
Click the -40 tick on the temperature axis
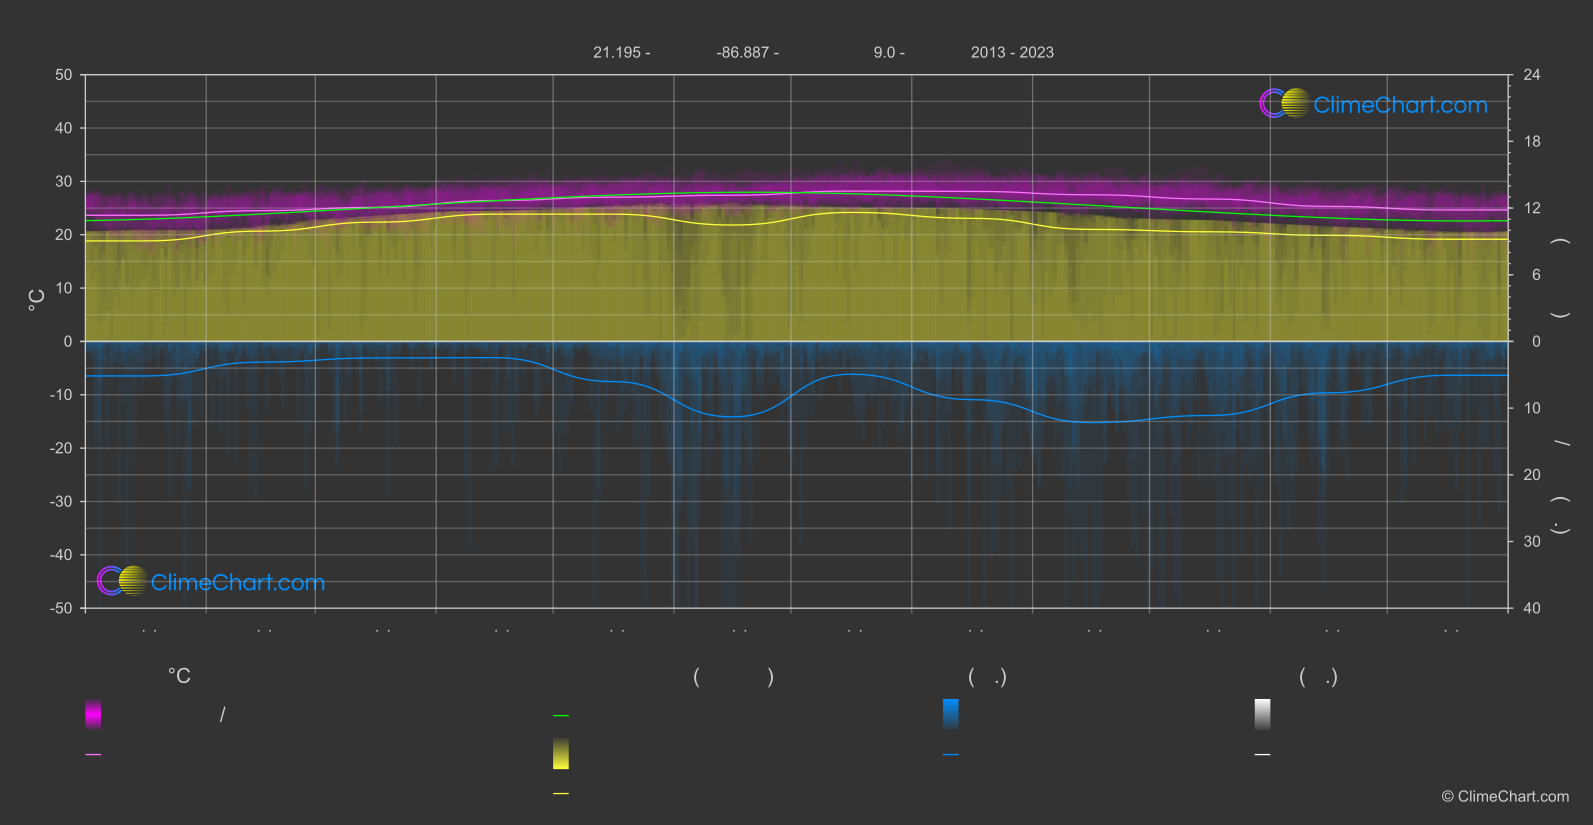(61, 555)
